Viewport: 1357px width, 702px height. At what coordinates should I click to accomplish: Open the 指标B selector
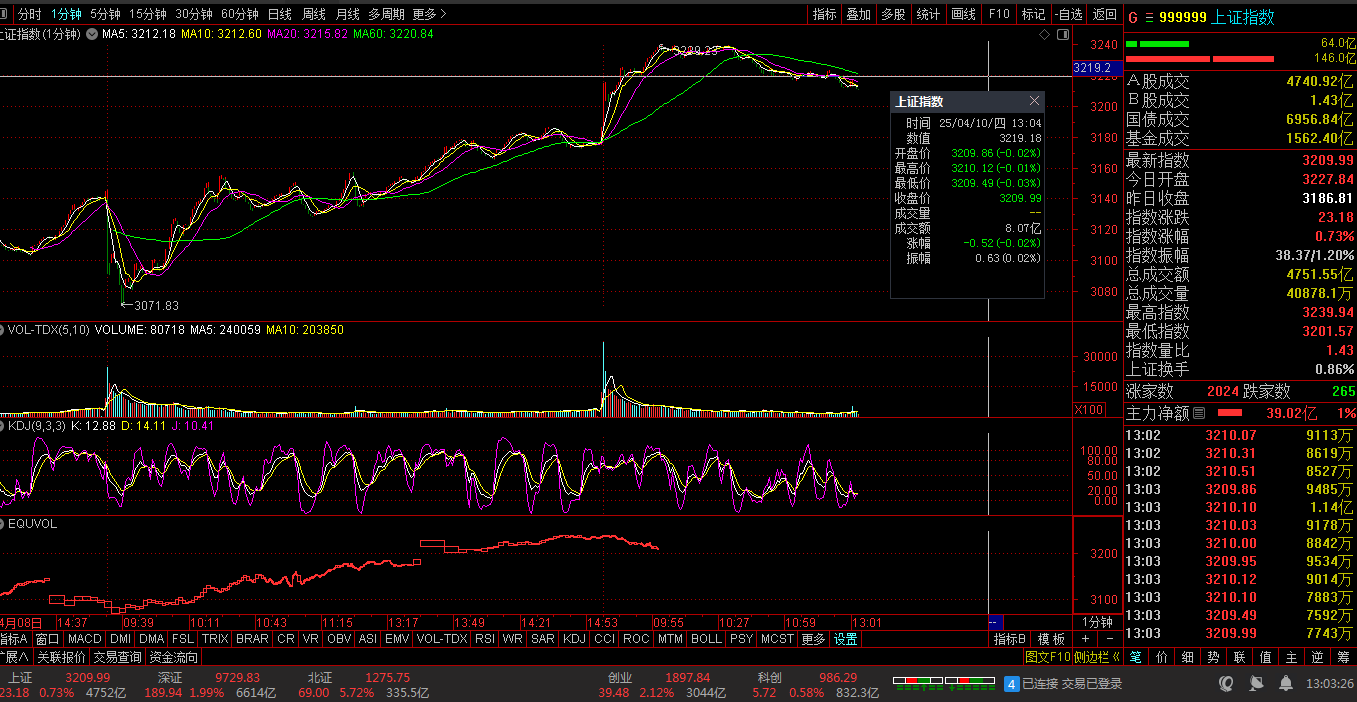coord(1010,639)
